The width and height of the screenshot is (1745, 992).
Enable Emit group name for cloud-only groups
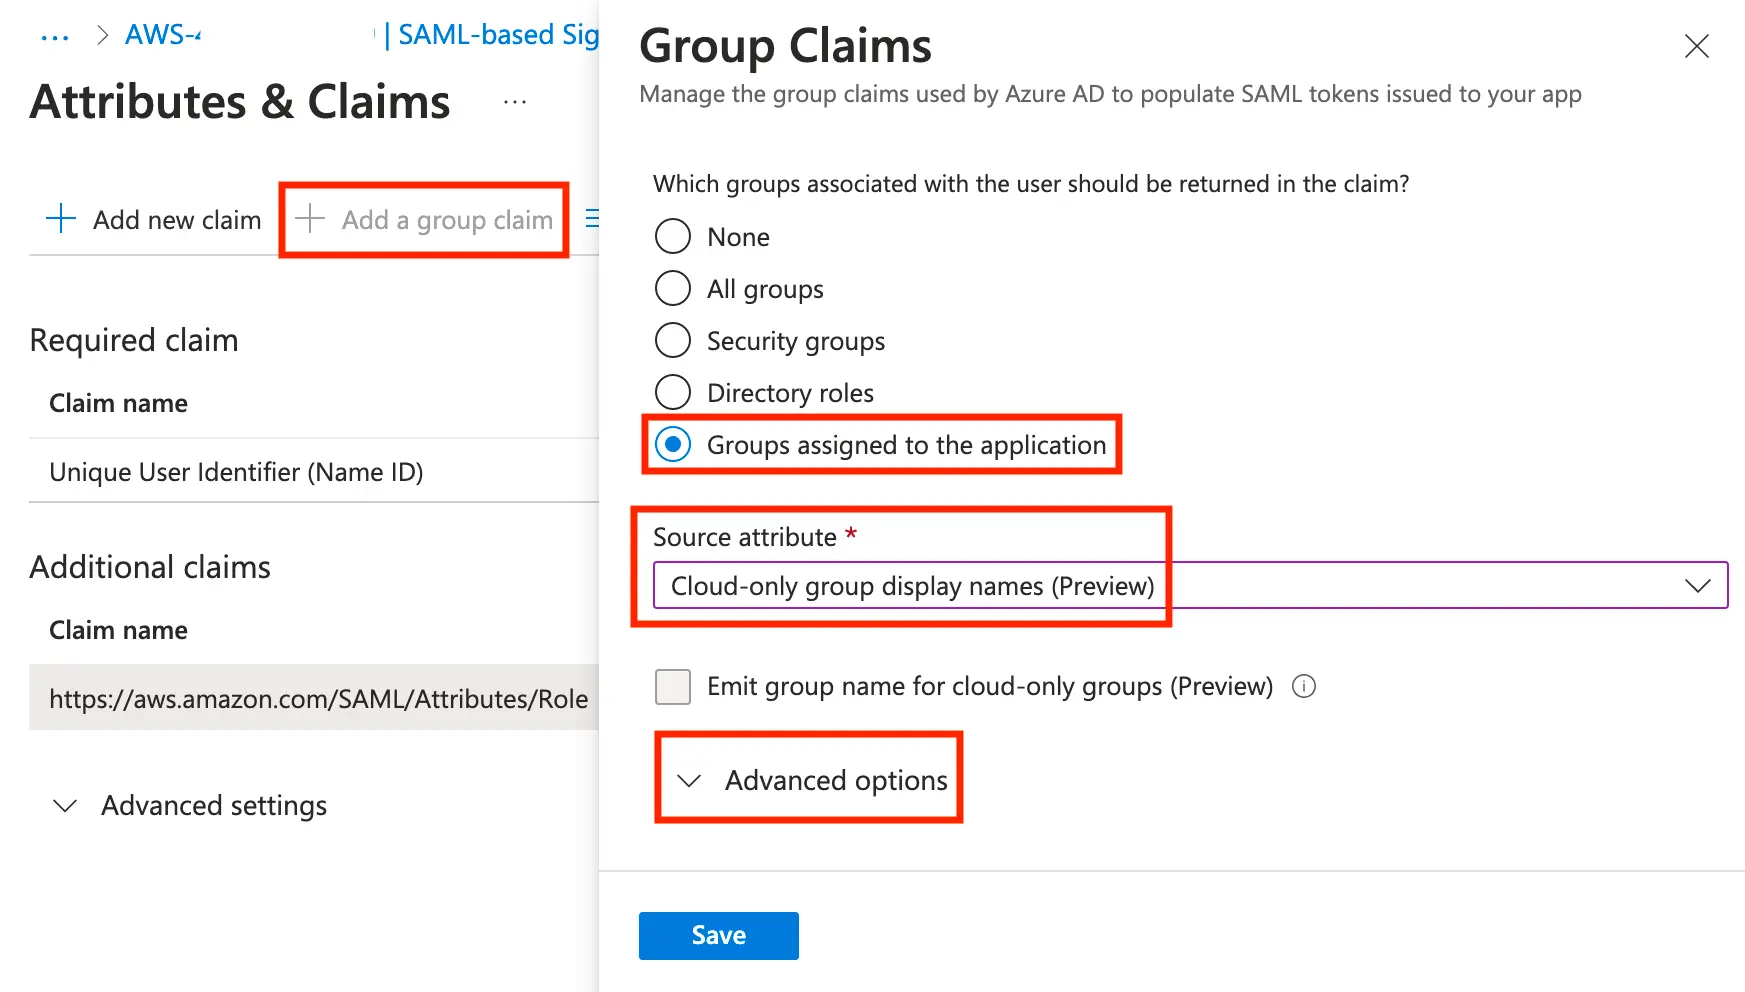[673, 687]
